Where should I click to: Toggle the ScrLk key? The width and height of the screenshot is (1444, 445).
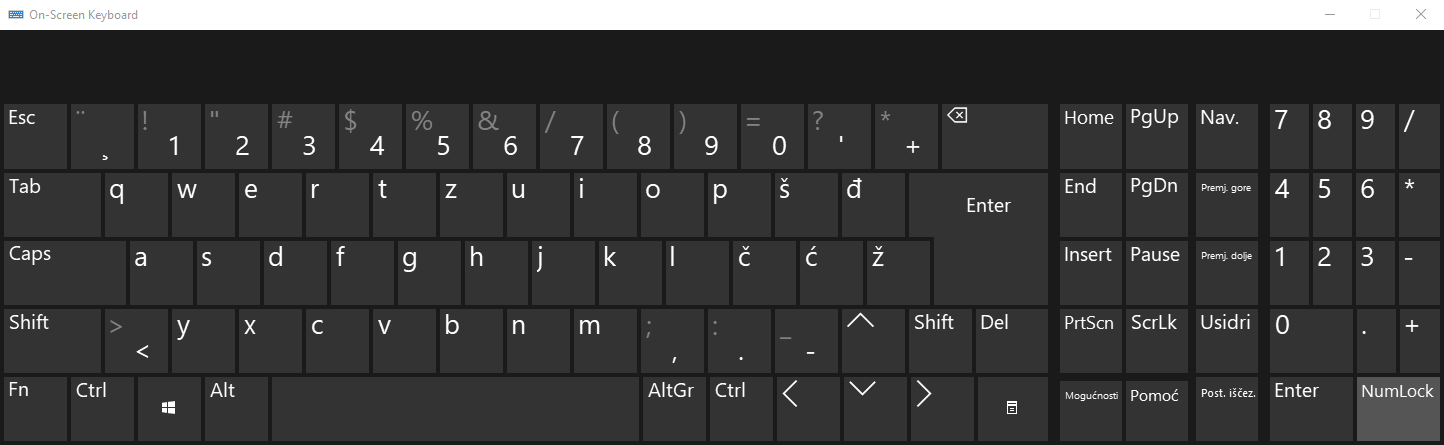pyautogui.click(x=1158, y=340)
